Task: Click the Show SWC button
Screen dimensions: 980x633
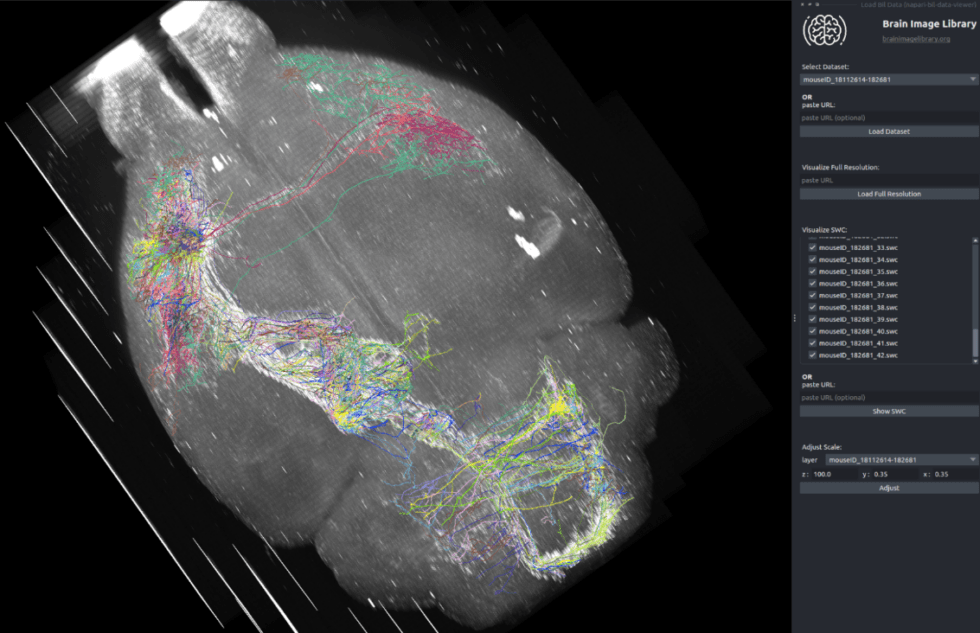Action: (x=889, y=411)
